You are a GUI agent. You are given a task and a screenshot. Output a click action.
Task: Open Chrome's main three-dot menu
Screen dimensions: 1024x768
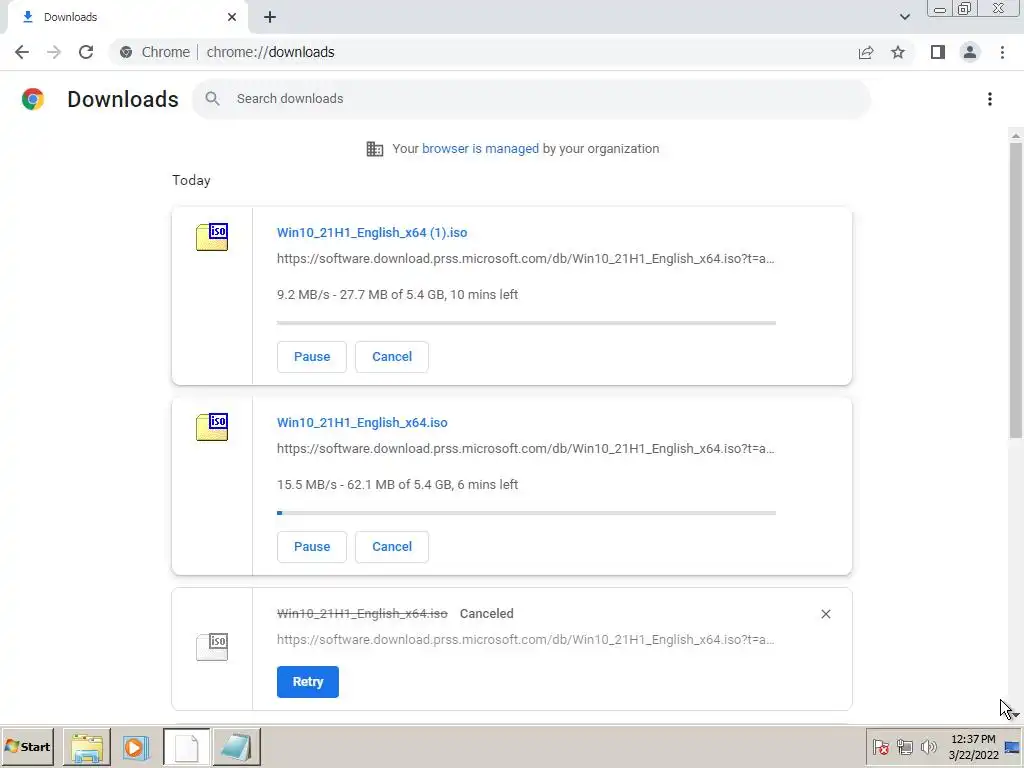click(1002, 52)
